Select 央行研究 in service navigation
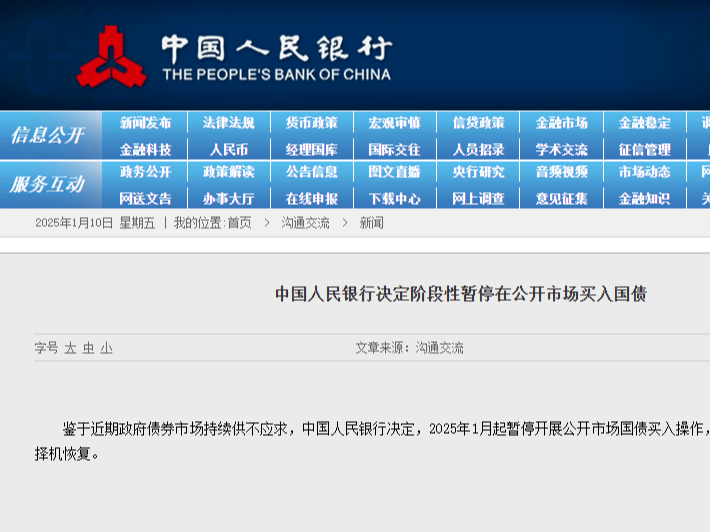 tap(479, 172)
